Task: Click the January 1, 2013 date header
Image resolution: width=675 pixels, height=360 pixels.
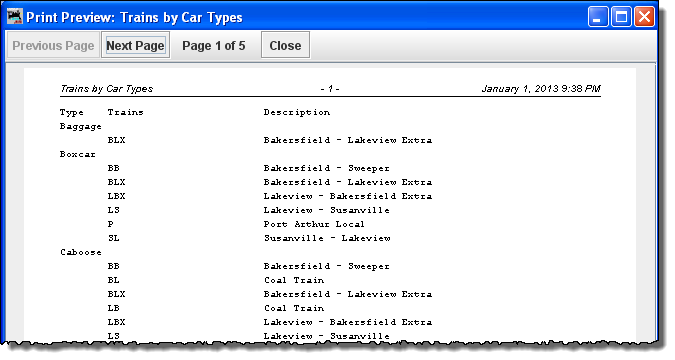Action: click(541, 89)
